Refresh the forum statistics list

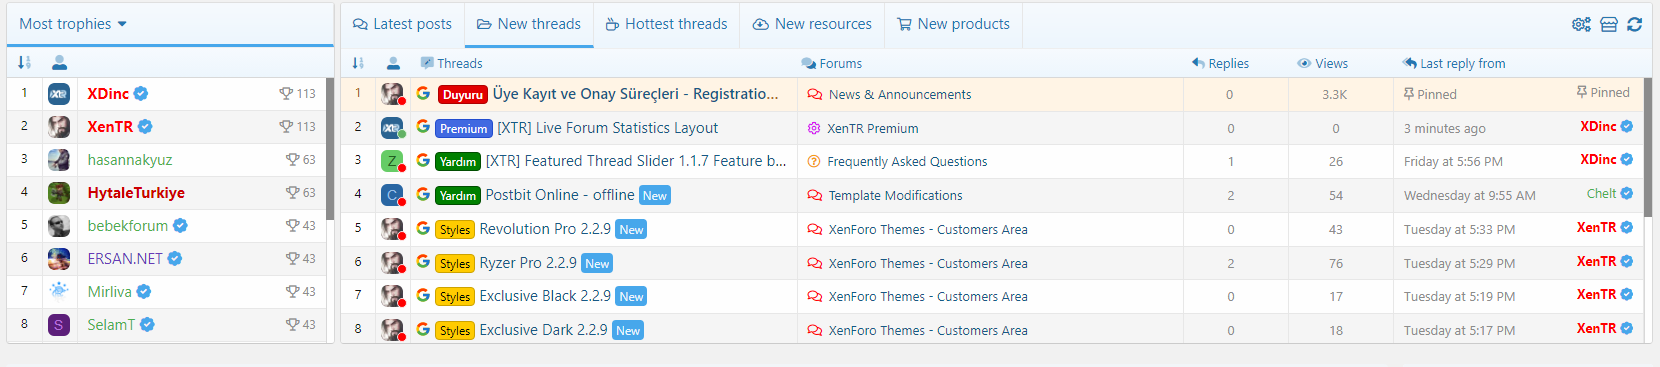pyautogui.click(x=1635, y=24)
